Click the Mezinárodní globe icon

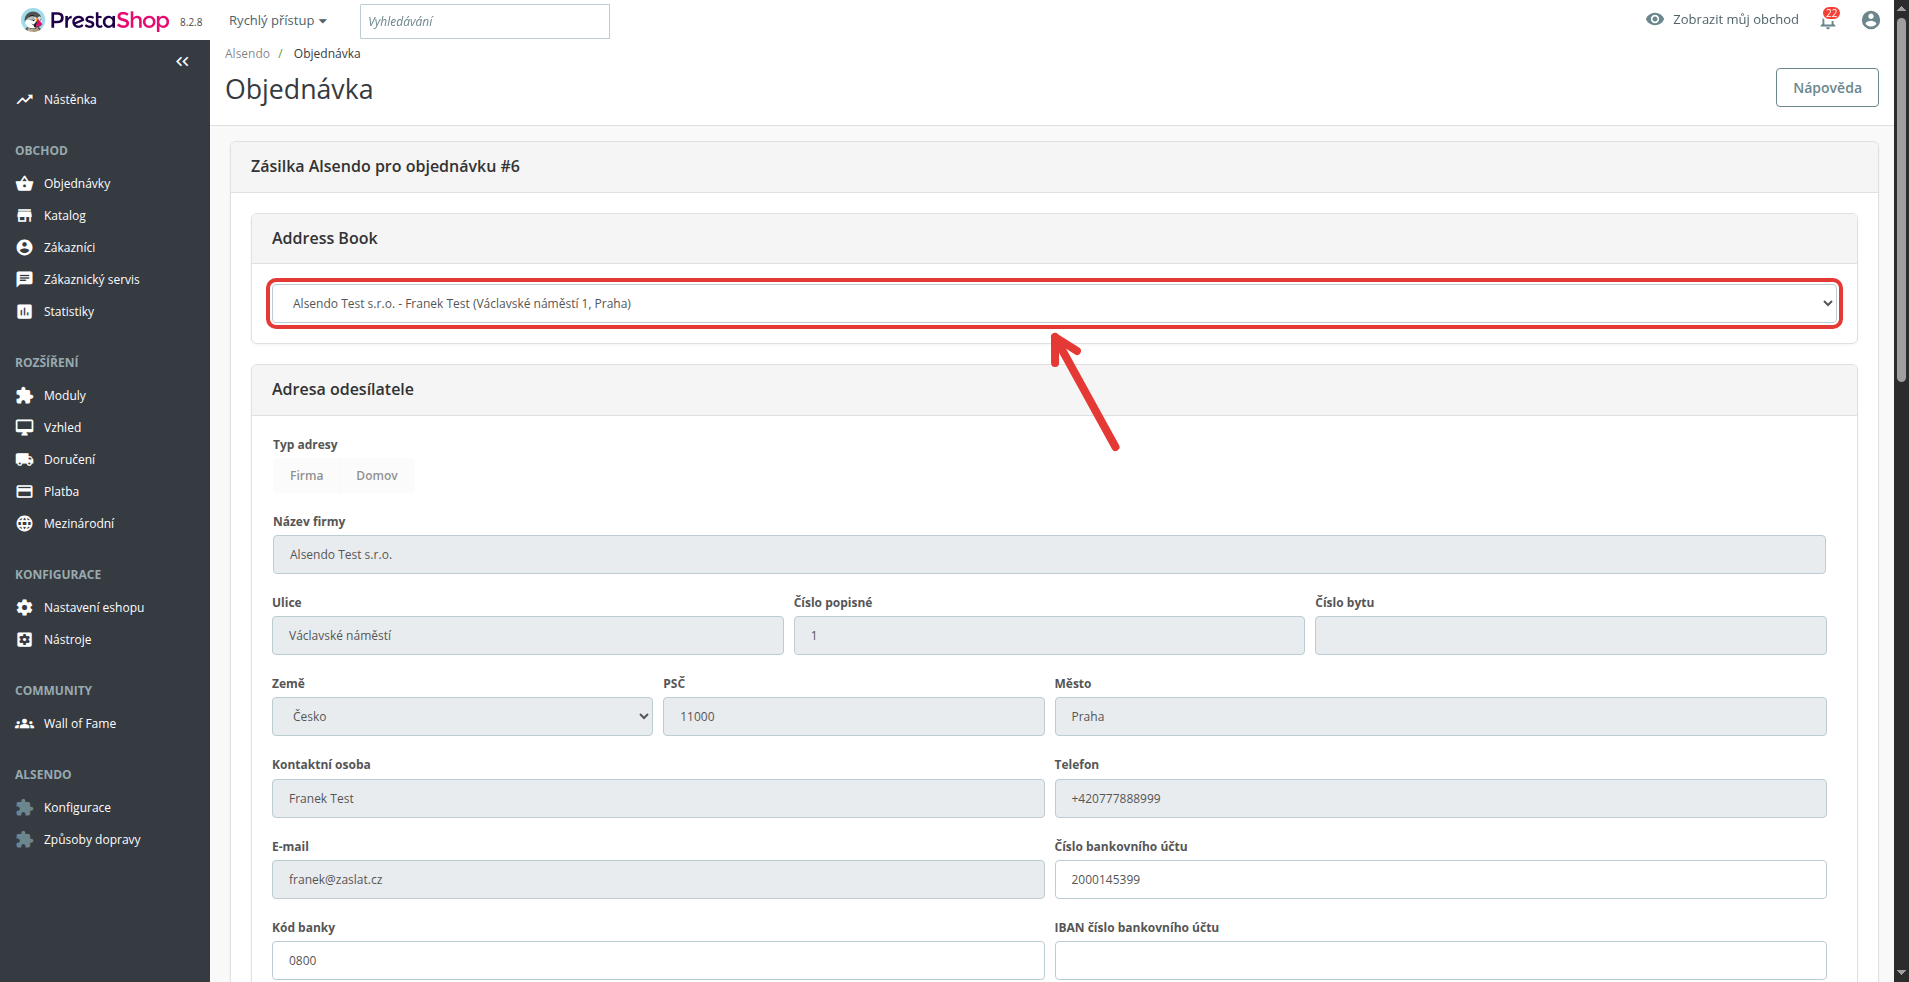tap(25, 524)
